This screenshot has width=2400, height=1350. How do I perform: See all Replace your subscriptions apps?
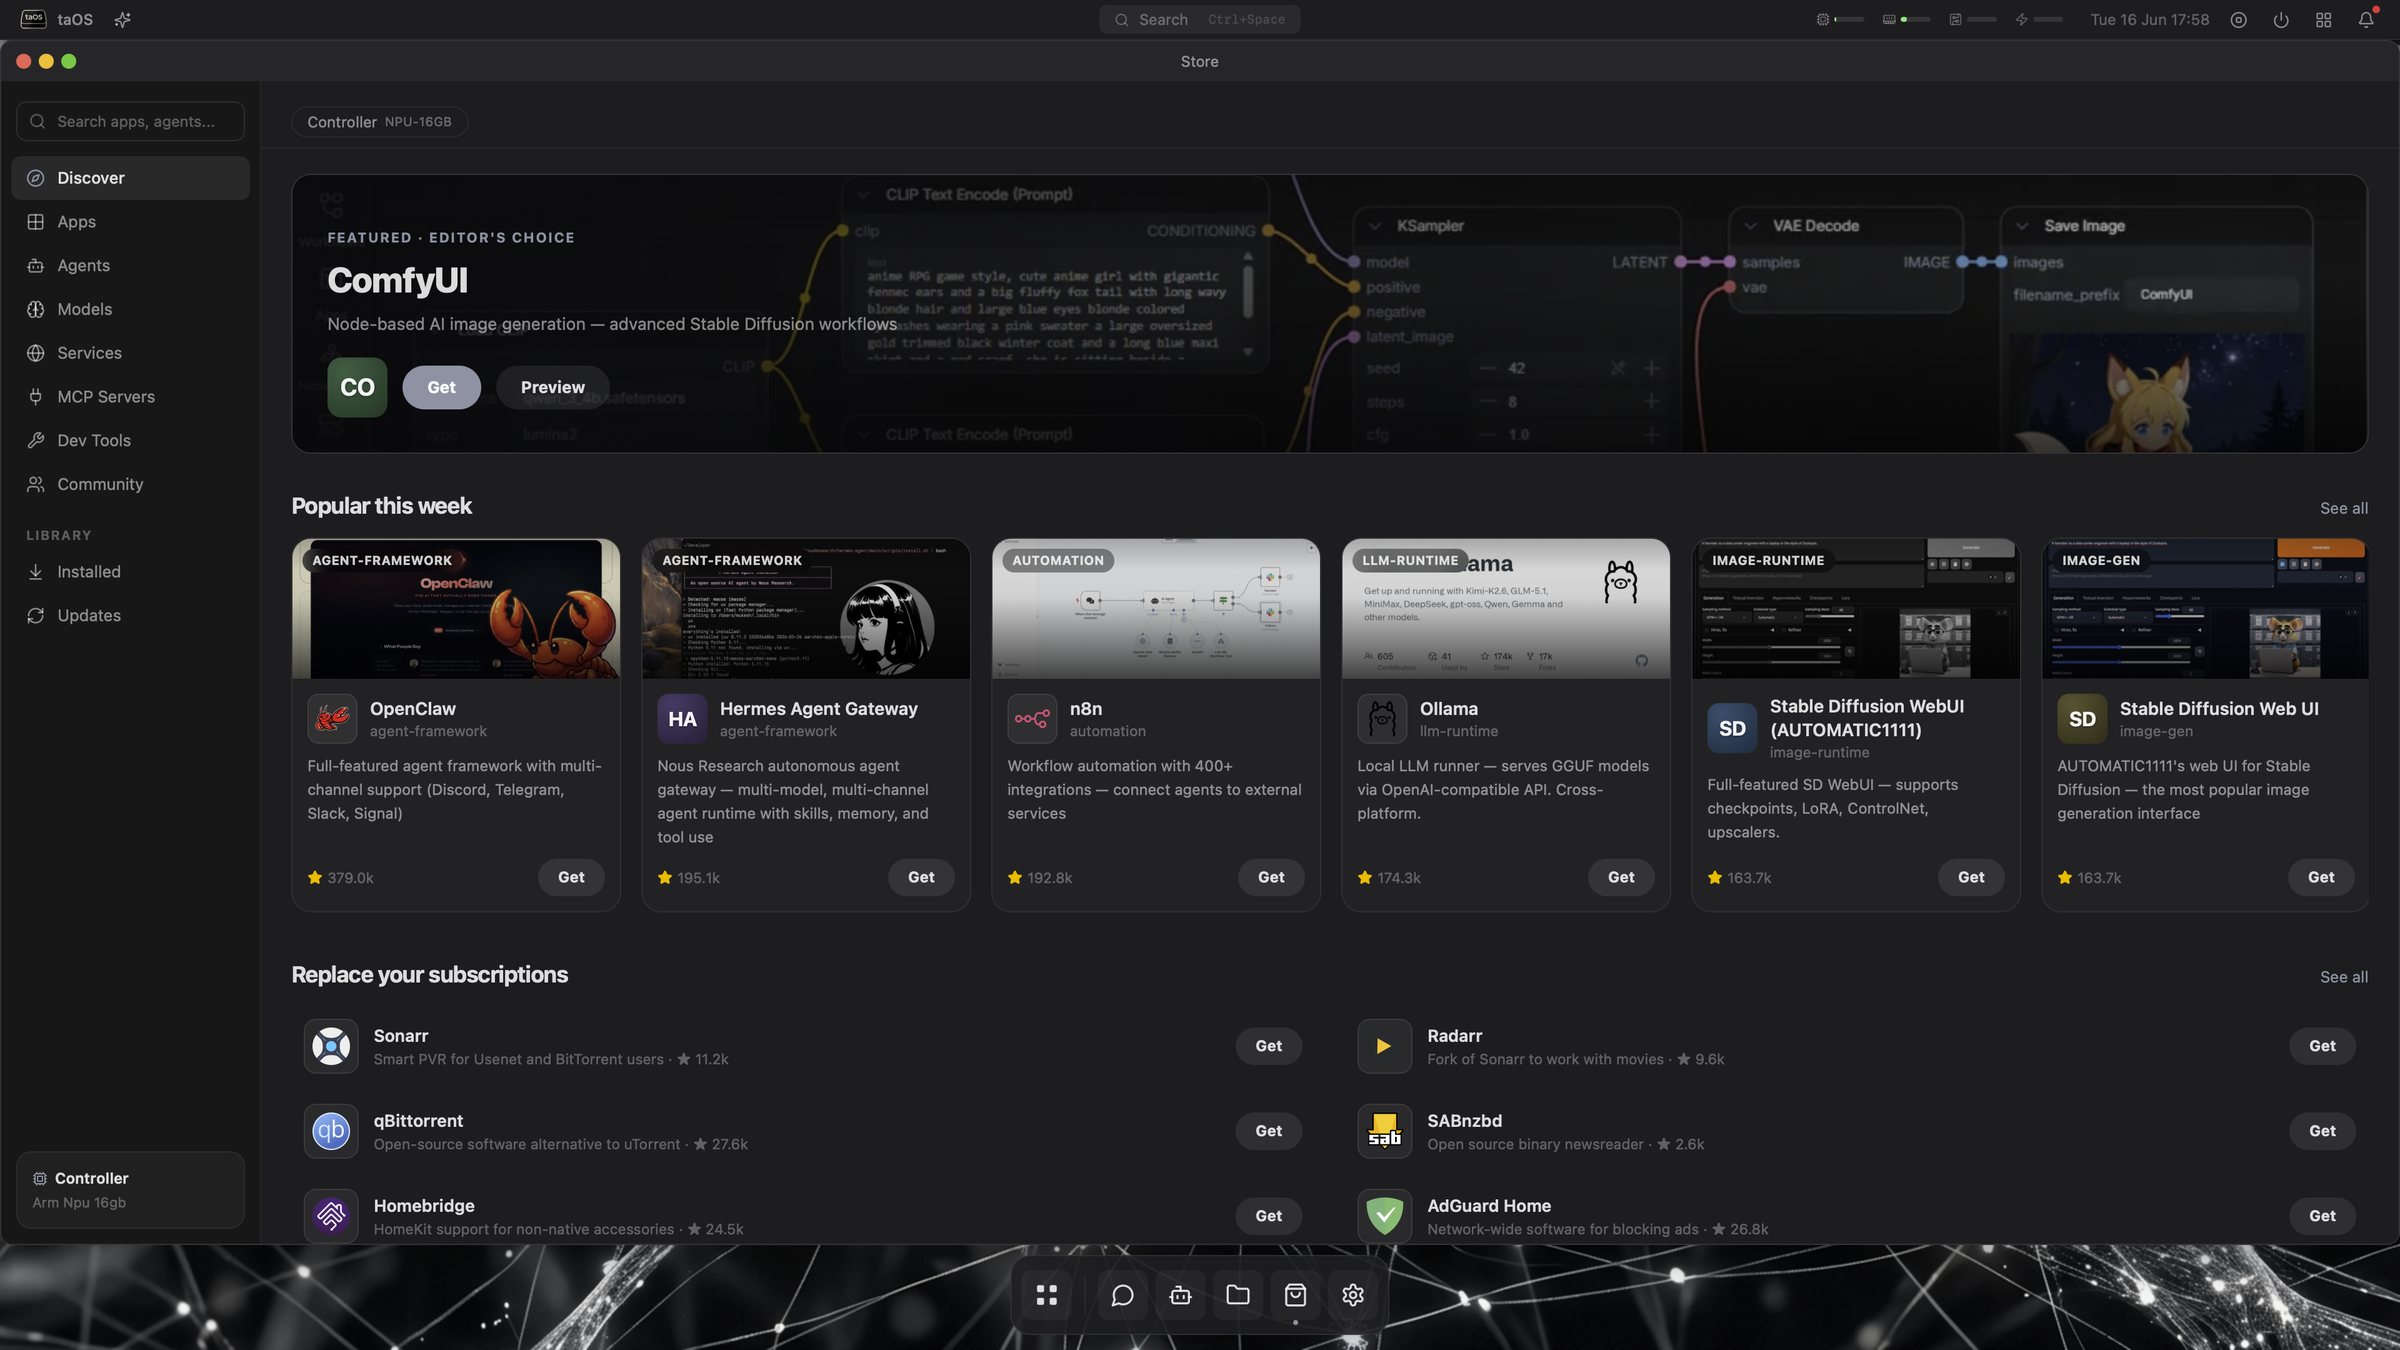[x=2343, y=977]
